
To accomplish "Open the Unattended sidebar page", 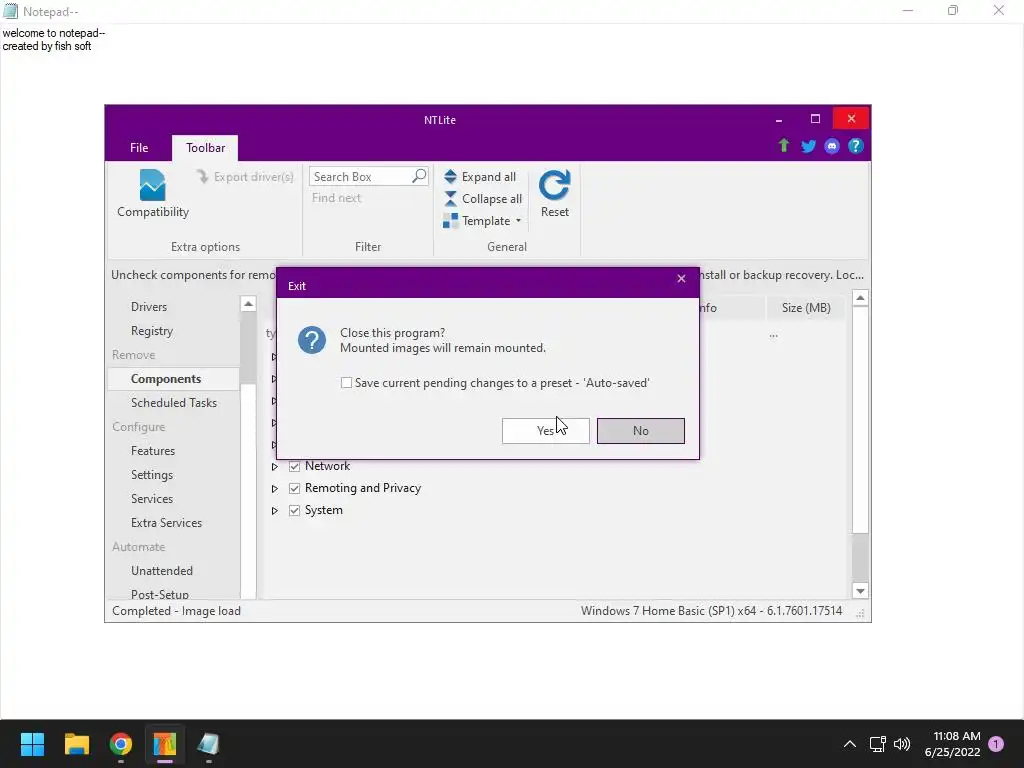I will tap(162, 571).
